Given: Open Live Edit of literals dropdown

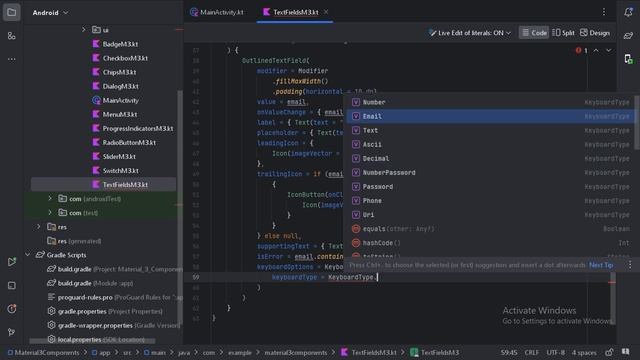Looking at the screenshot, I should [469, 33].
